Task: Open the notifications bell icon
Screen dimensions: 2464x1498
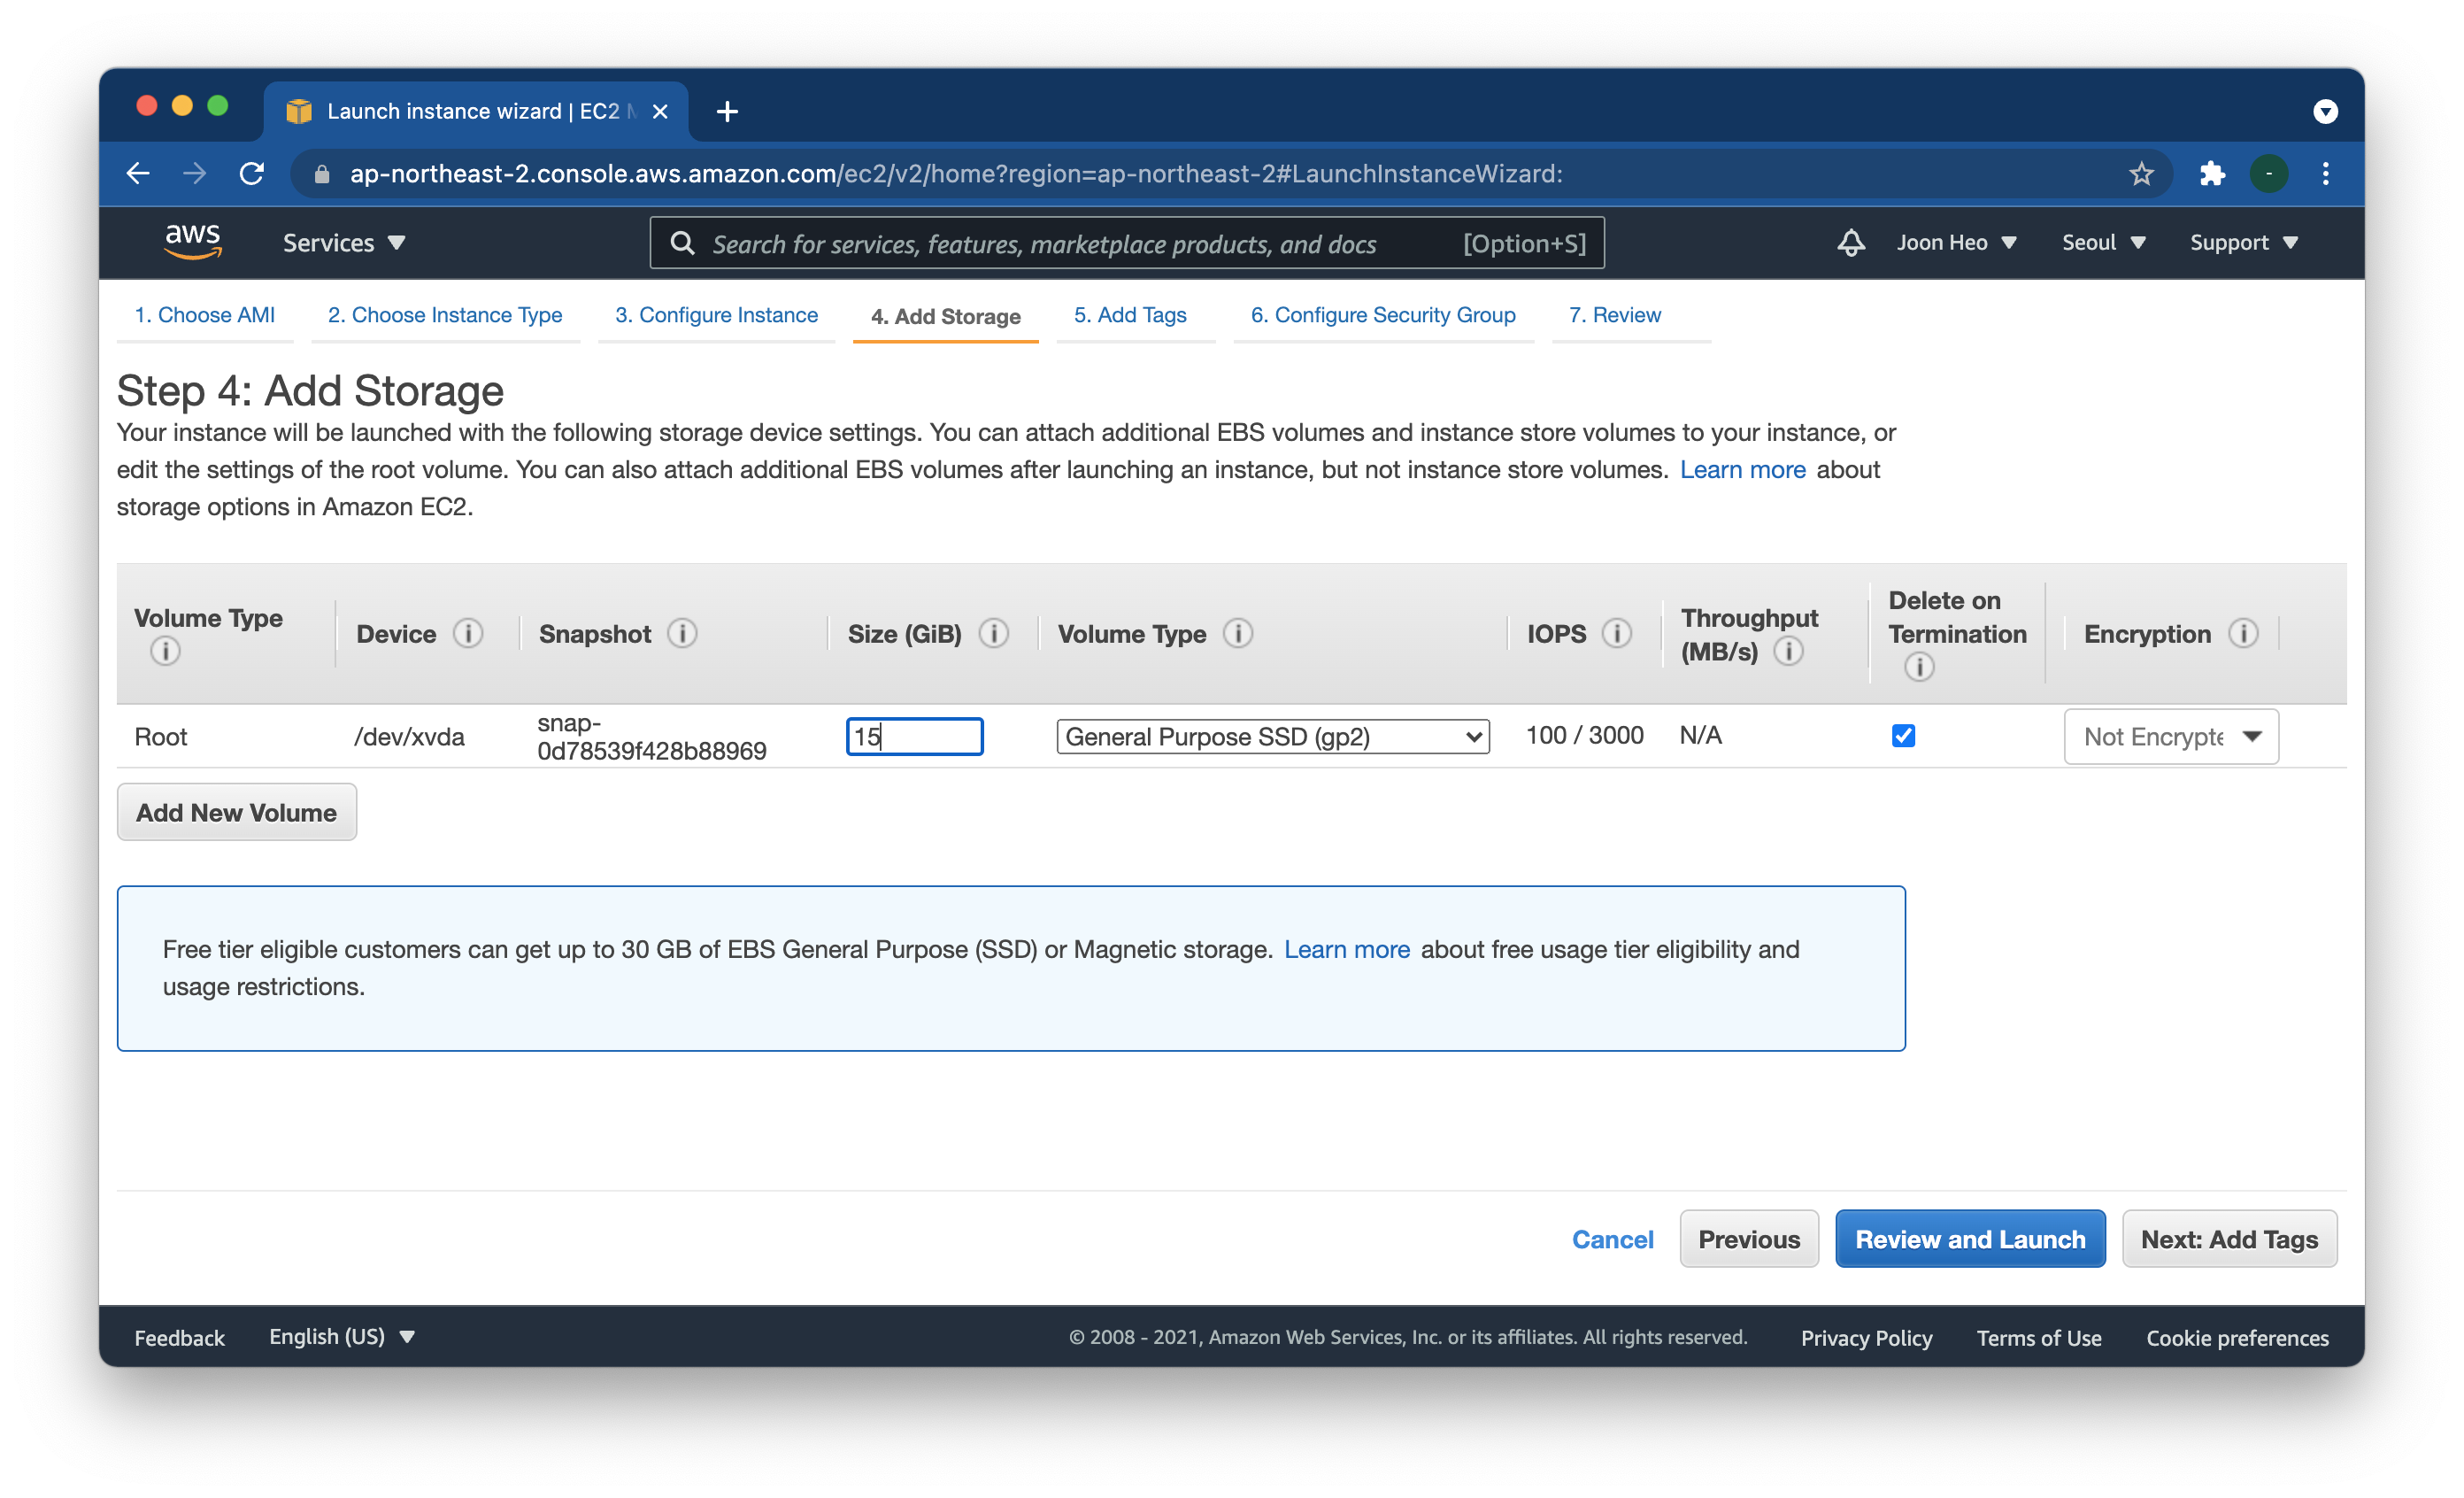Action: [x=1850, y=242]
